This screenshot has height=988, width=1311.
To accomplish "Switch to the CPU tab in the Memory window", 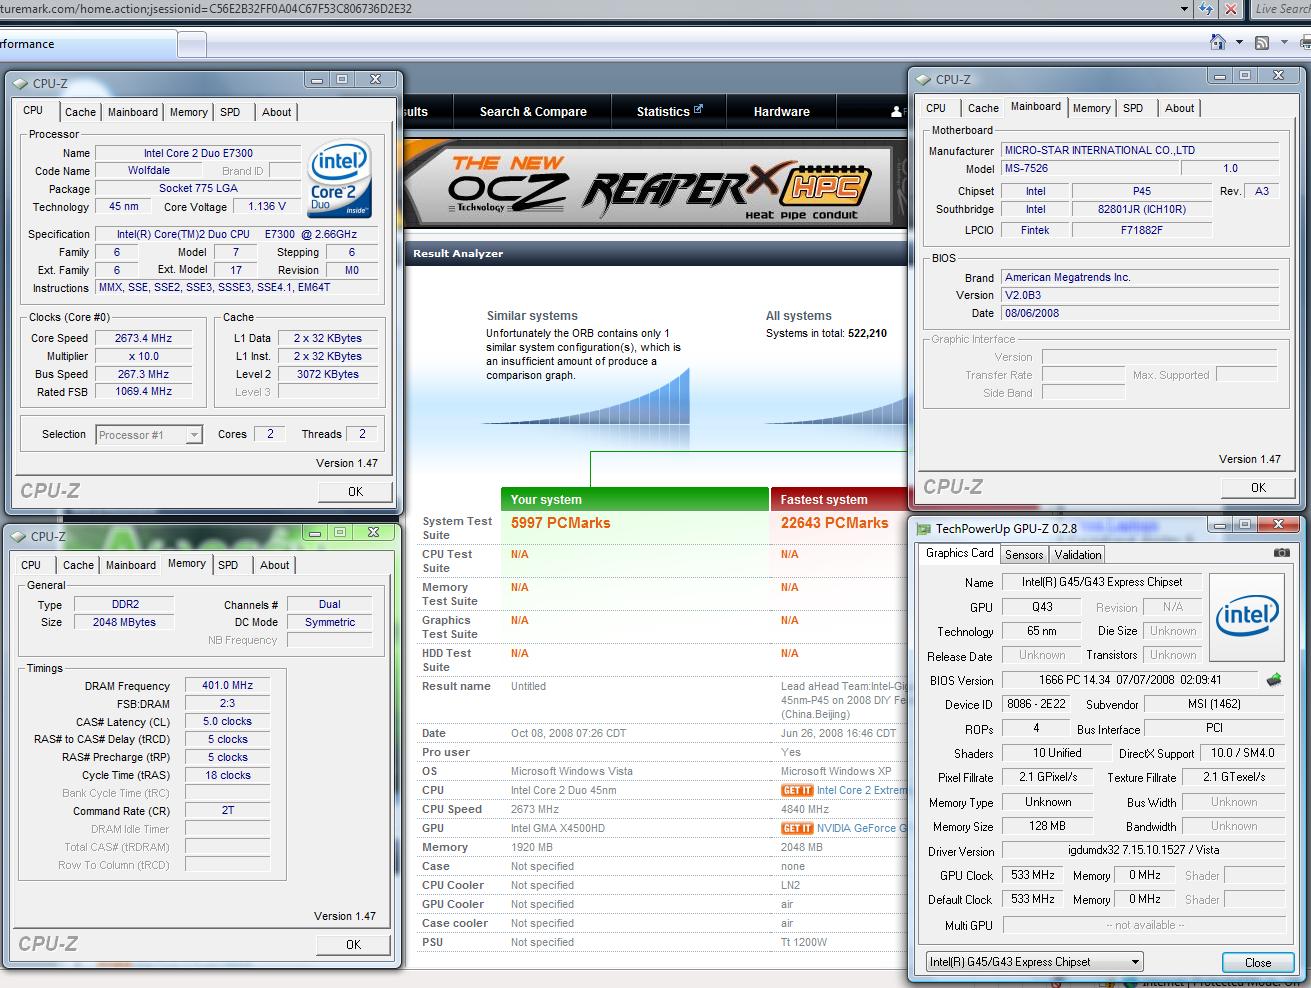I will (32, 565).
